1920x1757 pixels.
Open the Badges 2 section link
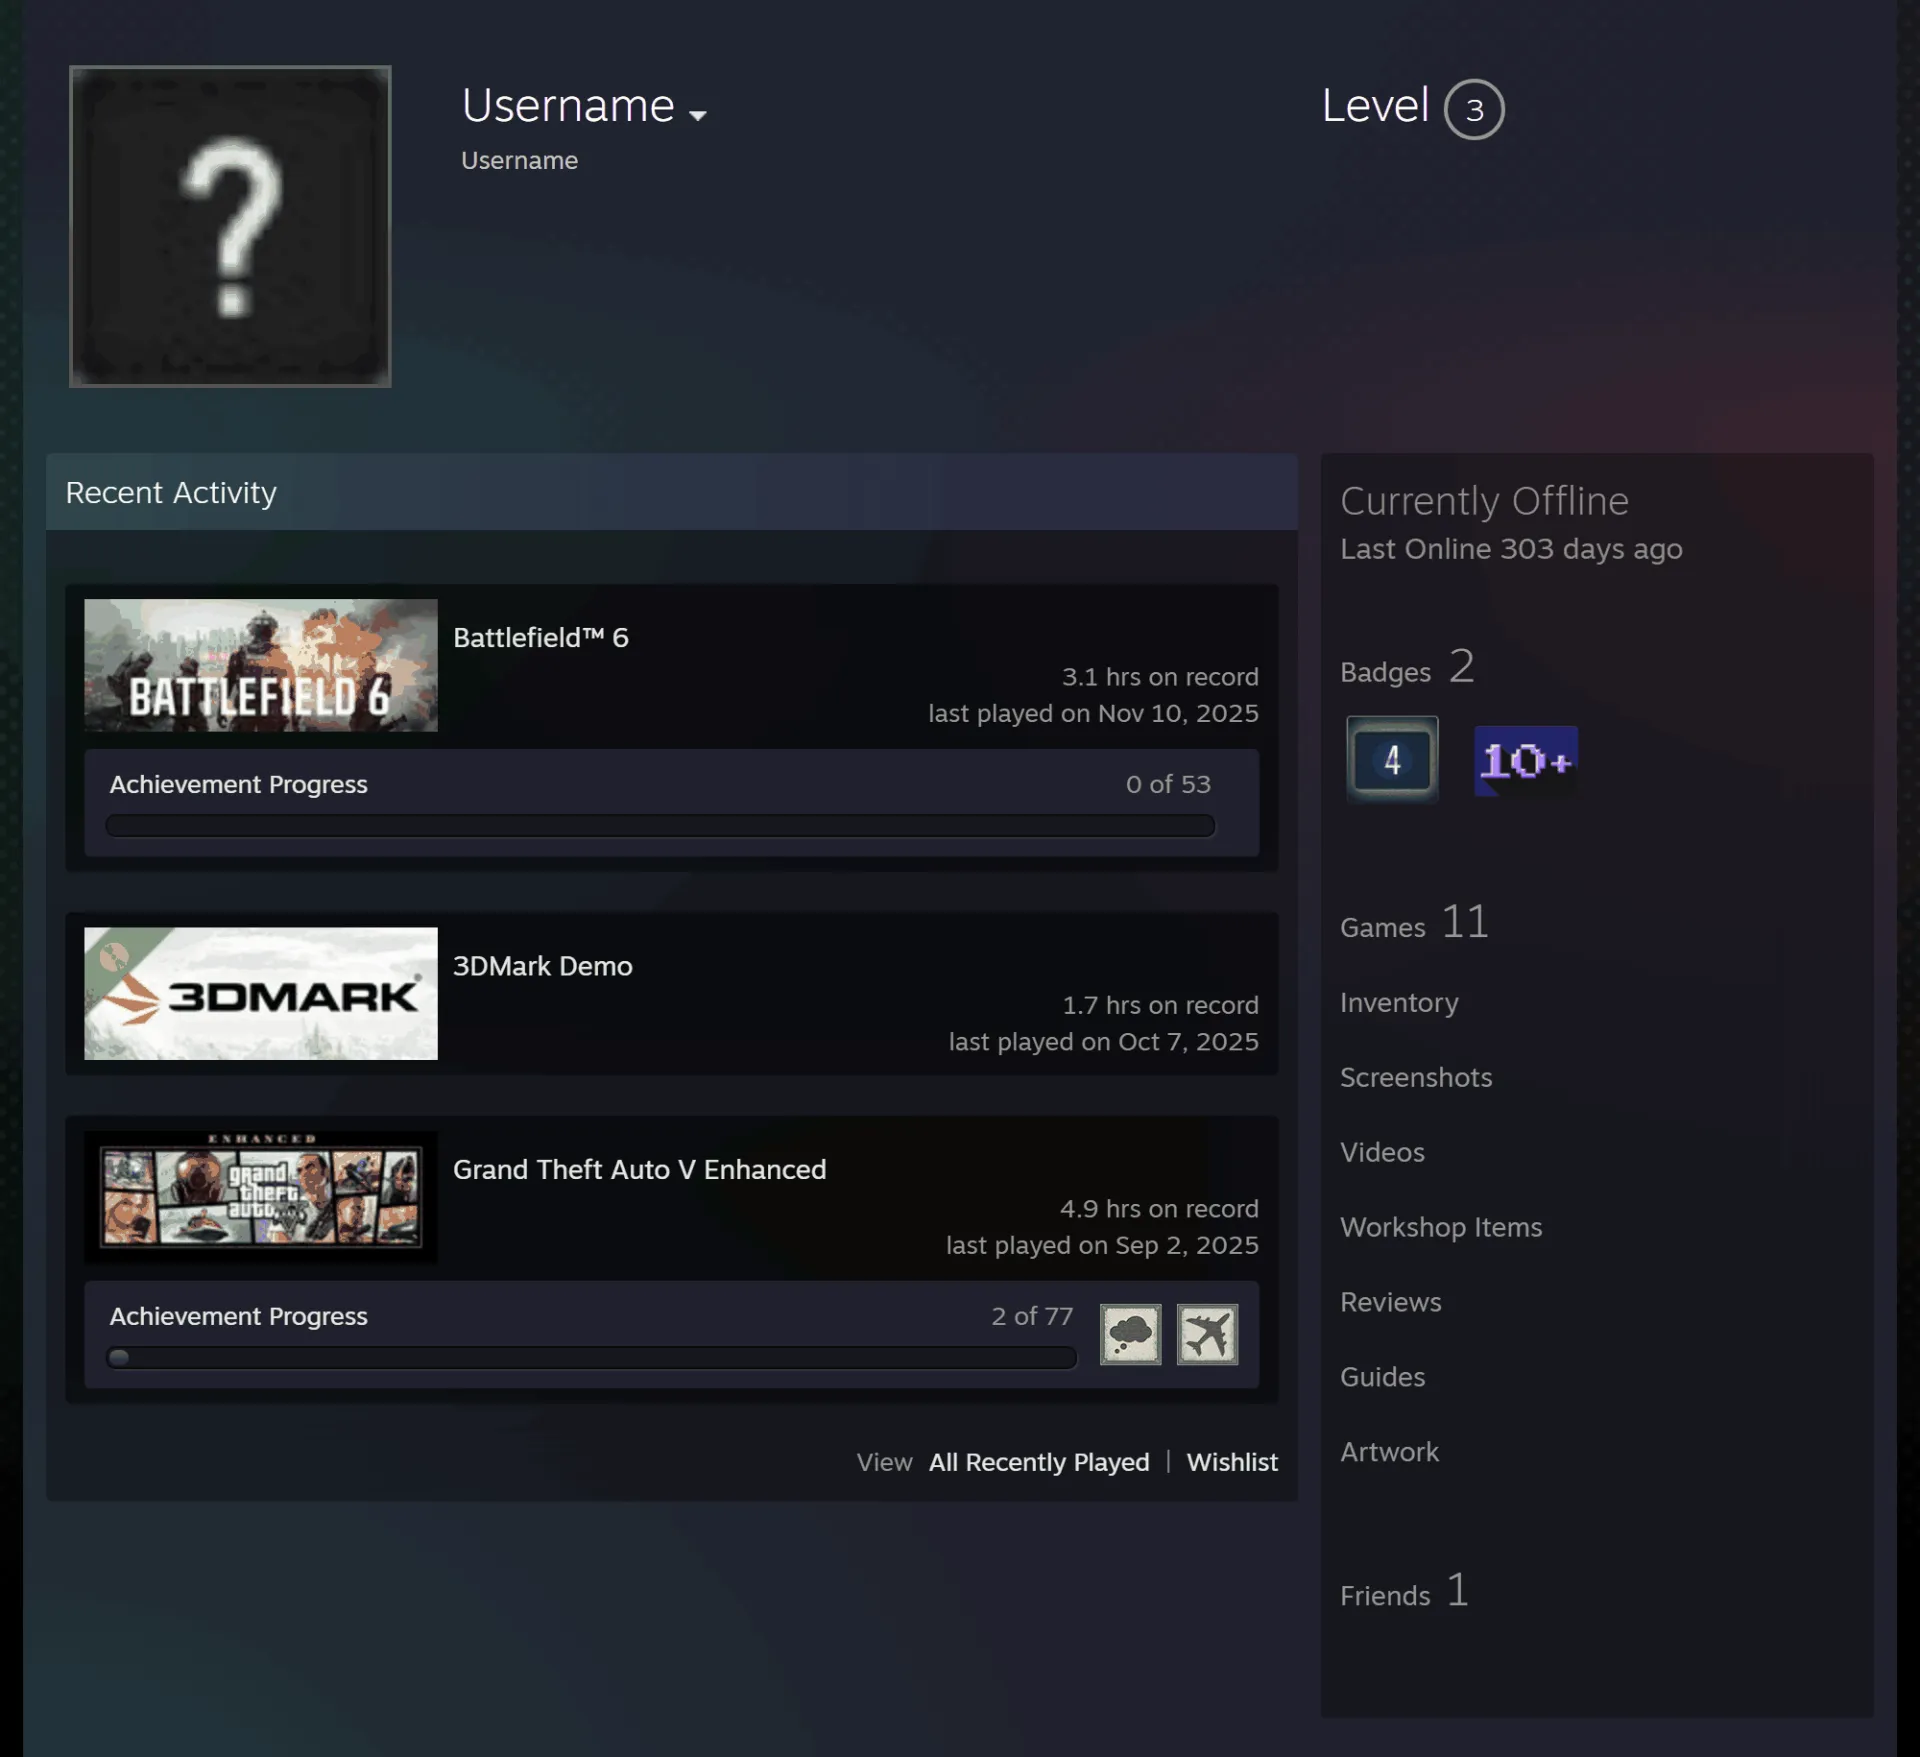[1407, 667]
